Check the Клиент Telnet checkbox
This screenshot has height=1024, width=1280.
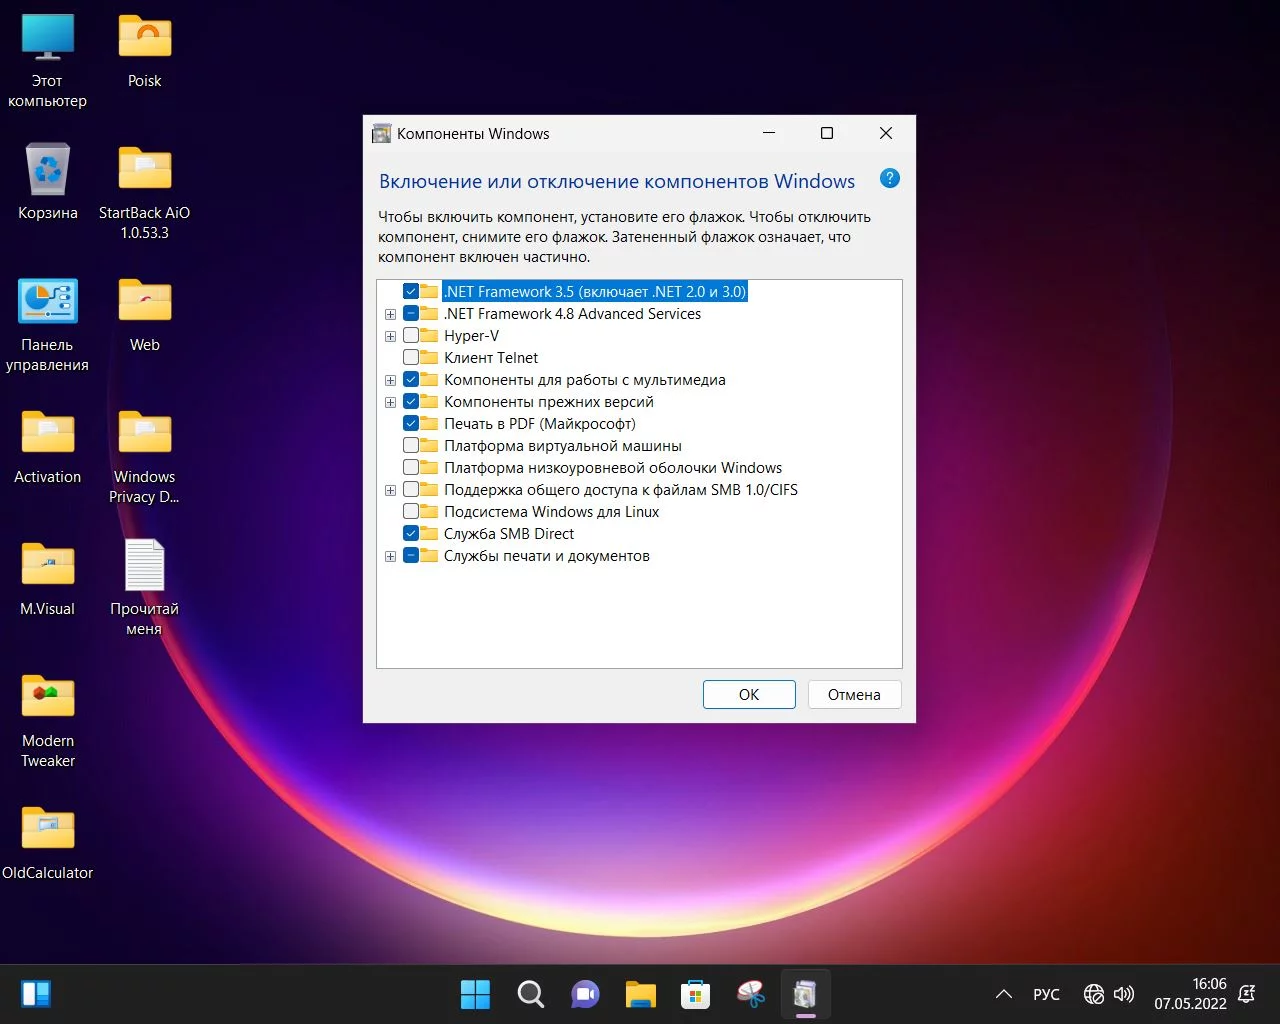click(411, 358)
